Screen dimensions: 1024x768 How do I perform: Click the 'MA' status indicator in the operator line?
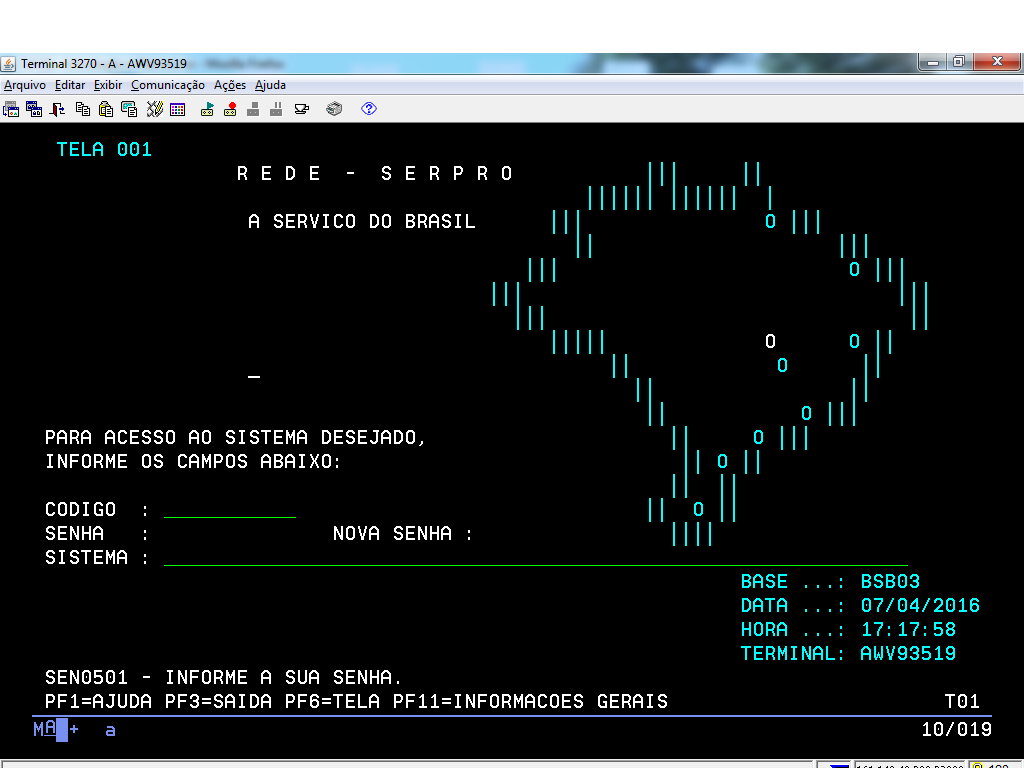tap(44, 729)
